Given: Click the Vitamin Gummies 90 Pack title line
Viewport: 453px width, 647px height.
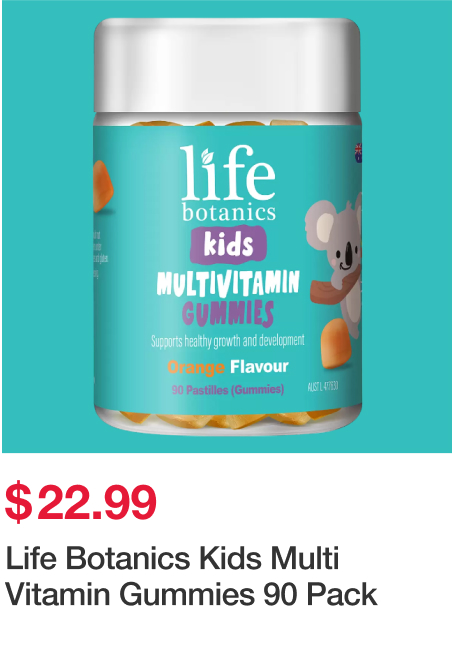Looking at the screenshot, I should point(191,595).
